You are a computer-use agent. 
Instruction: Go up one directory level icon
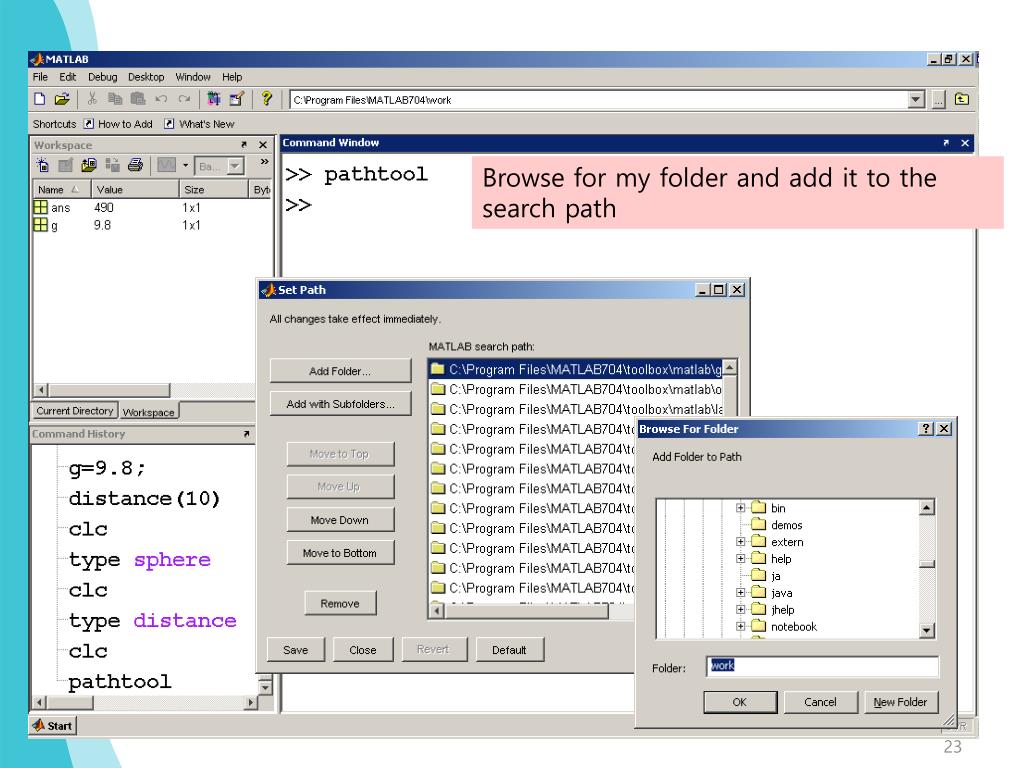962,99
